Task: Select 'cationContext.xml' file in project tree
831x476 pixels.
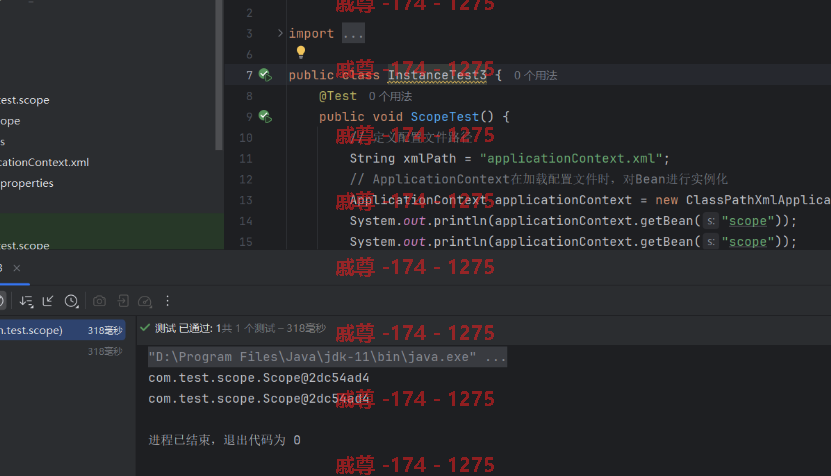Action: (45, 162)
